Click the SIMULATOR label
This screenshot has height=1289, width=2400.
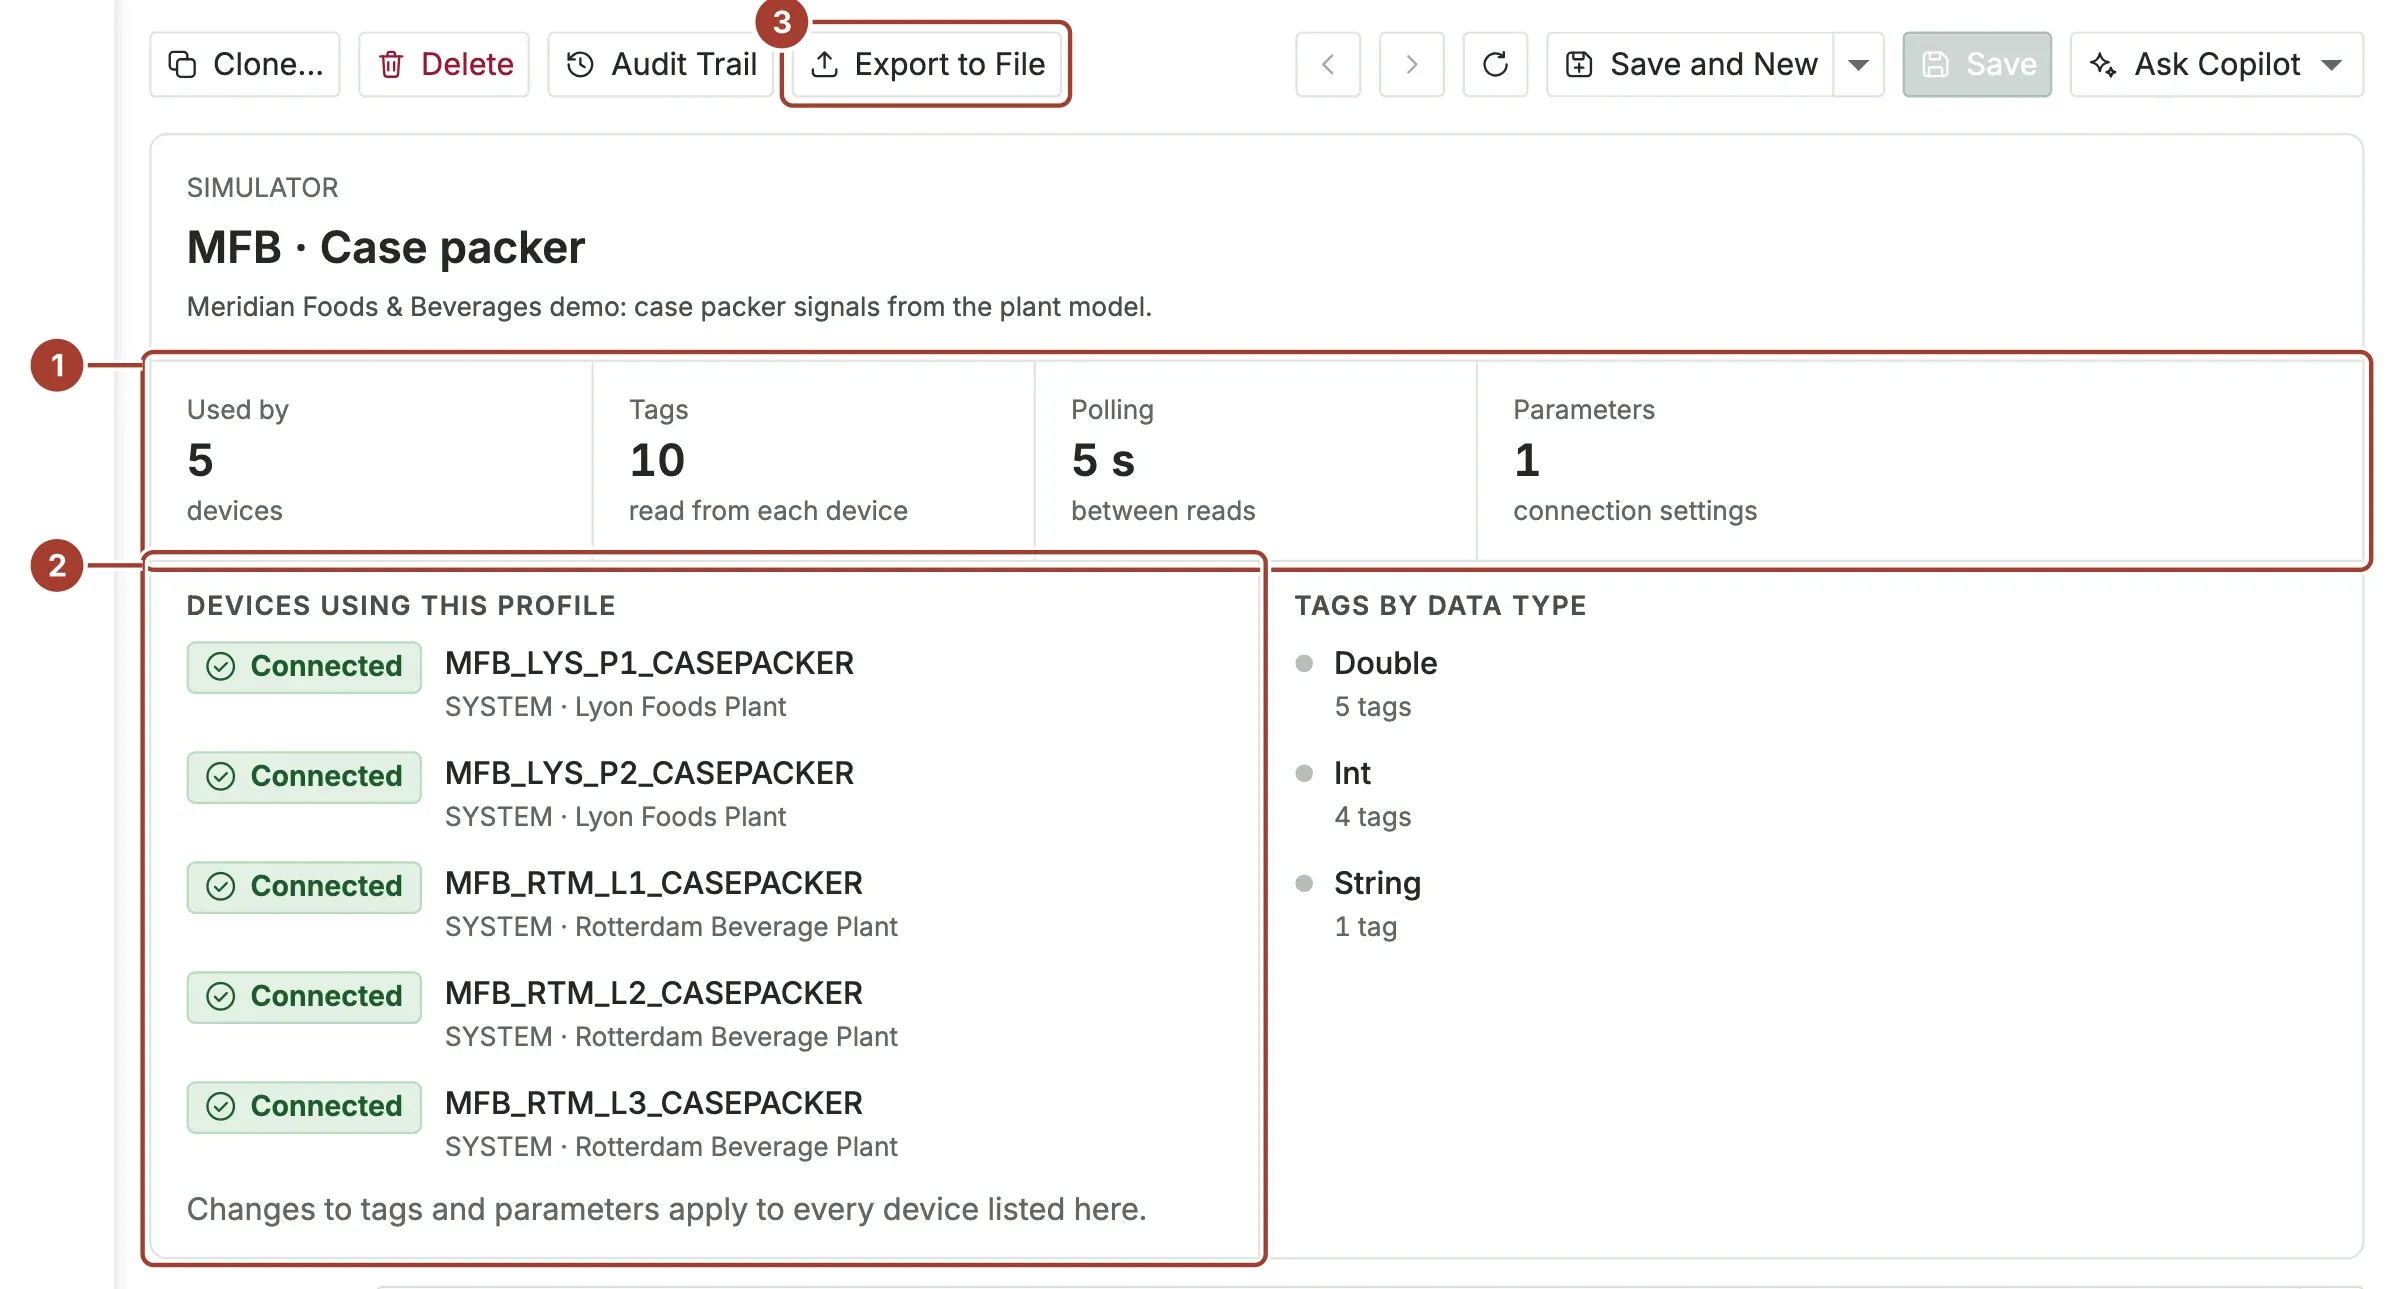[x=262, y=188]
